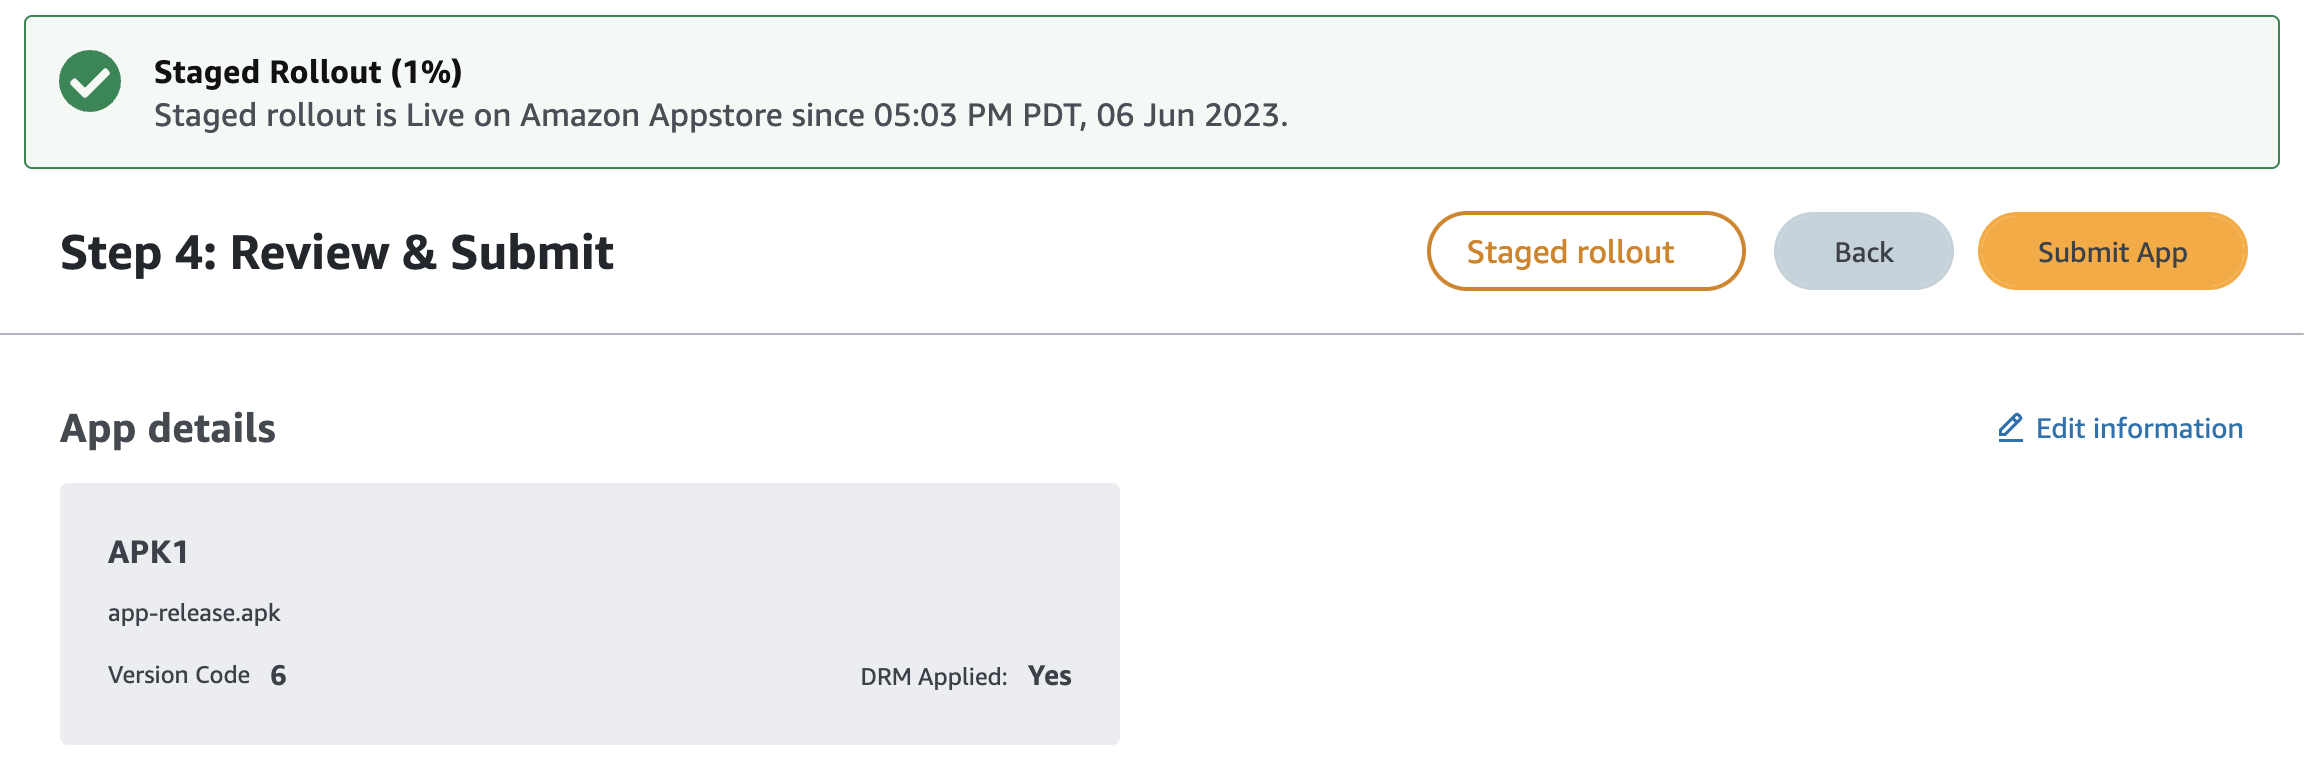Viewport: 2304px width, 776px height.
Task: Select the version code value 6
Action: (x=278, y=675)
